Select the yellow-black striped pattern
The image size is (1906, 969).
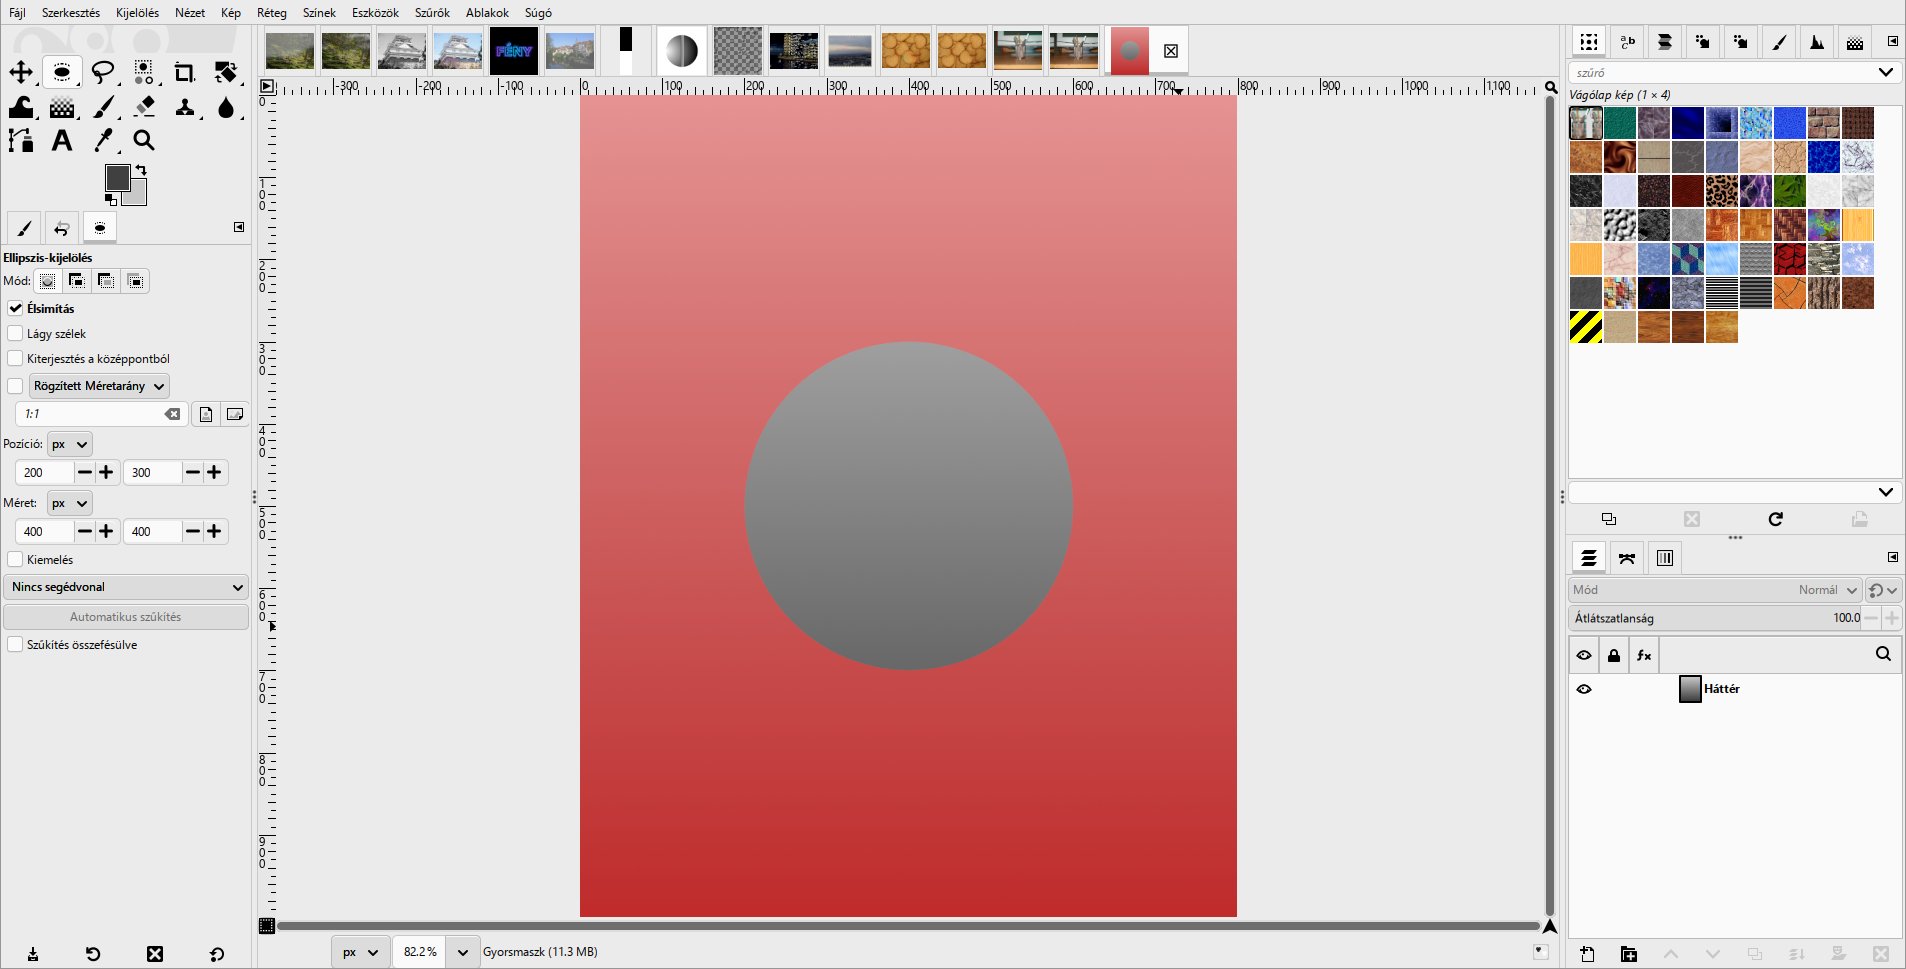tap(1586, 327)
